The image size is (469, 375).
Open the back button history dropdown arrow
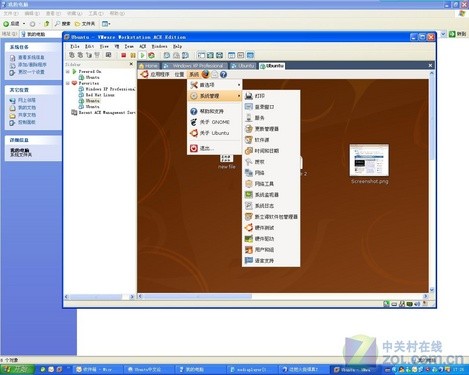(24, 24)
